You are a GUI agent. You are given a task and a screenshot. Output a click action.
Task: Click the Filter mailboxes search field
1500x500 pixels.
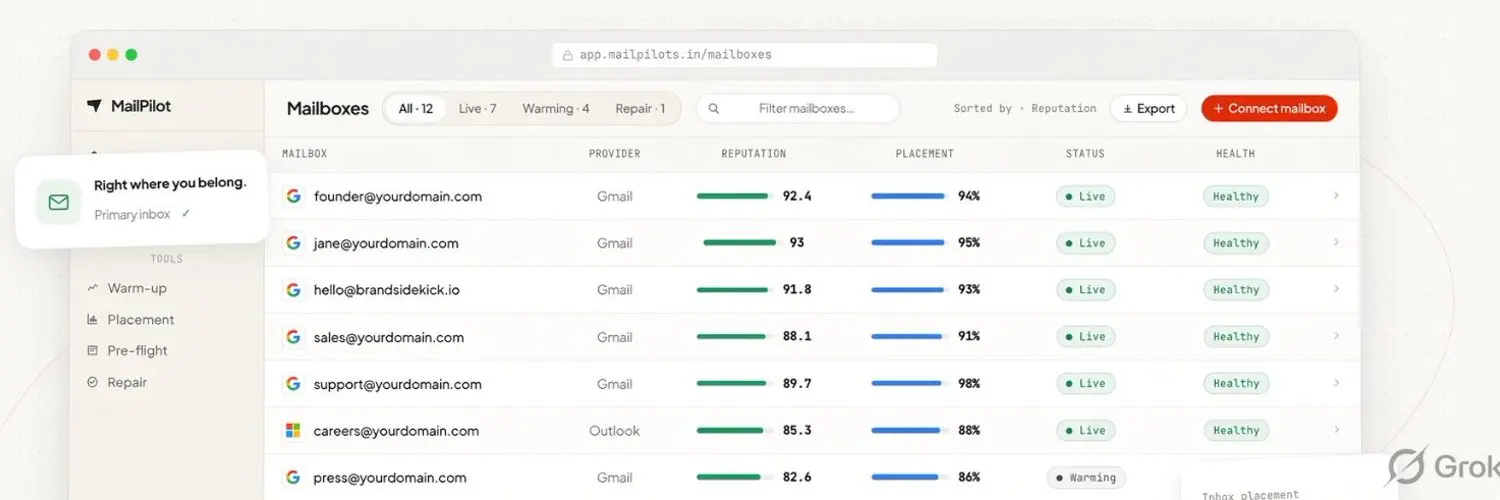tap(798, 109)
